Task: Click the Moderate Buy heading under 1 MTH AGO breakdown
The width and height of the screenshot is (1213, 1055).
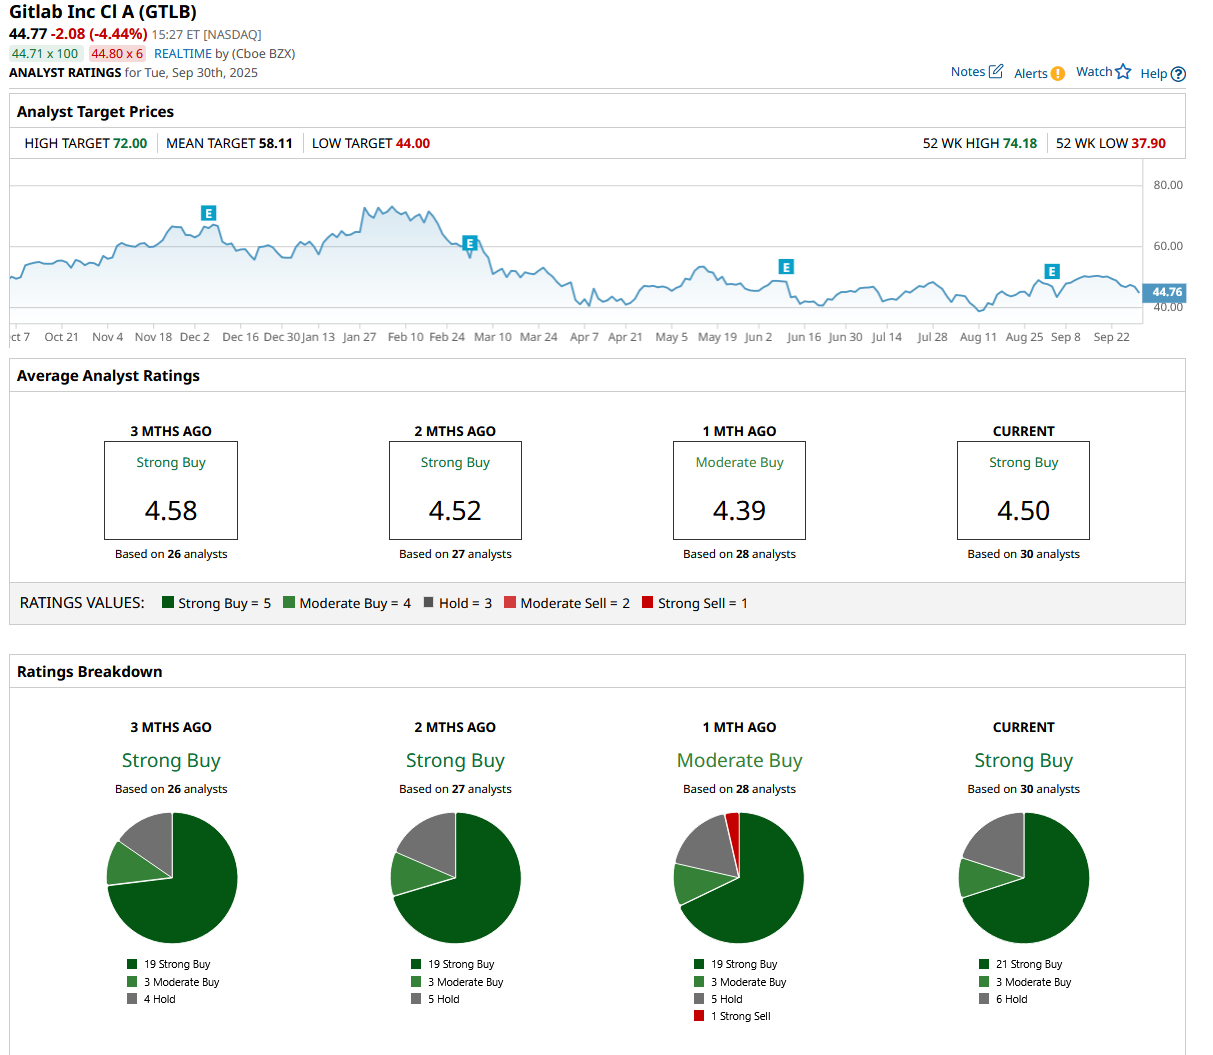Action: pos(739,760)
